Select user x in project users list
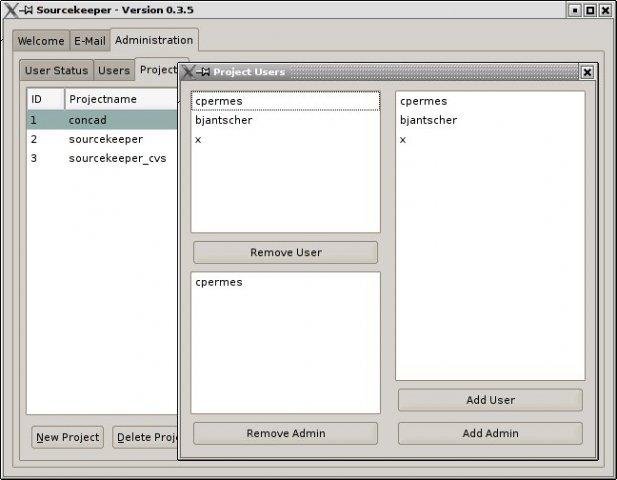This screenshot has height=480, width=617. pyautogui.click(x=286, y=139)
